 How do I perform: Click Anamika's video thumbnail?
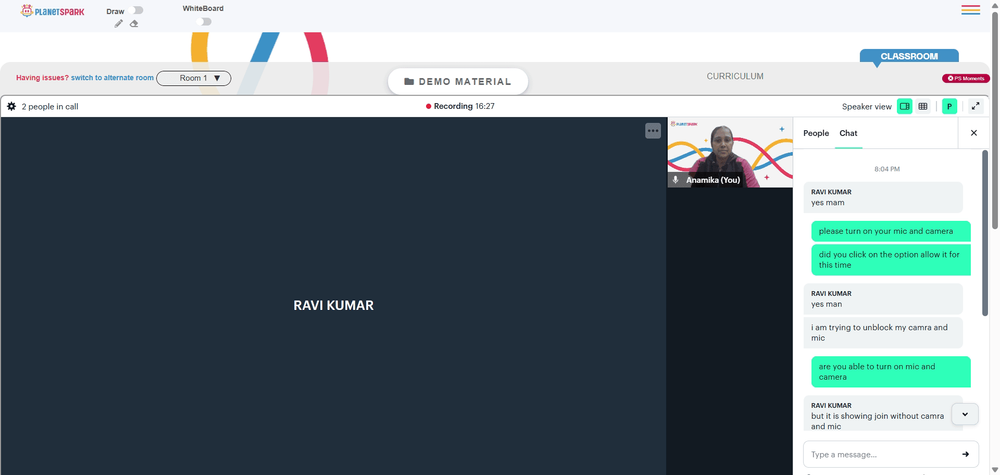pyautogui.click(x=730, y=152)
